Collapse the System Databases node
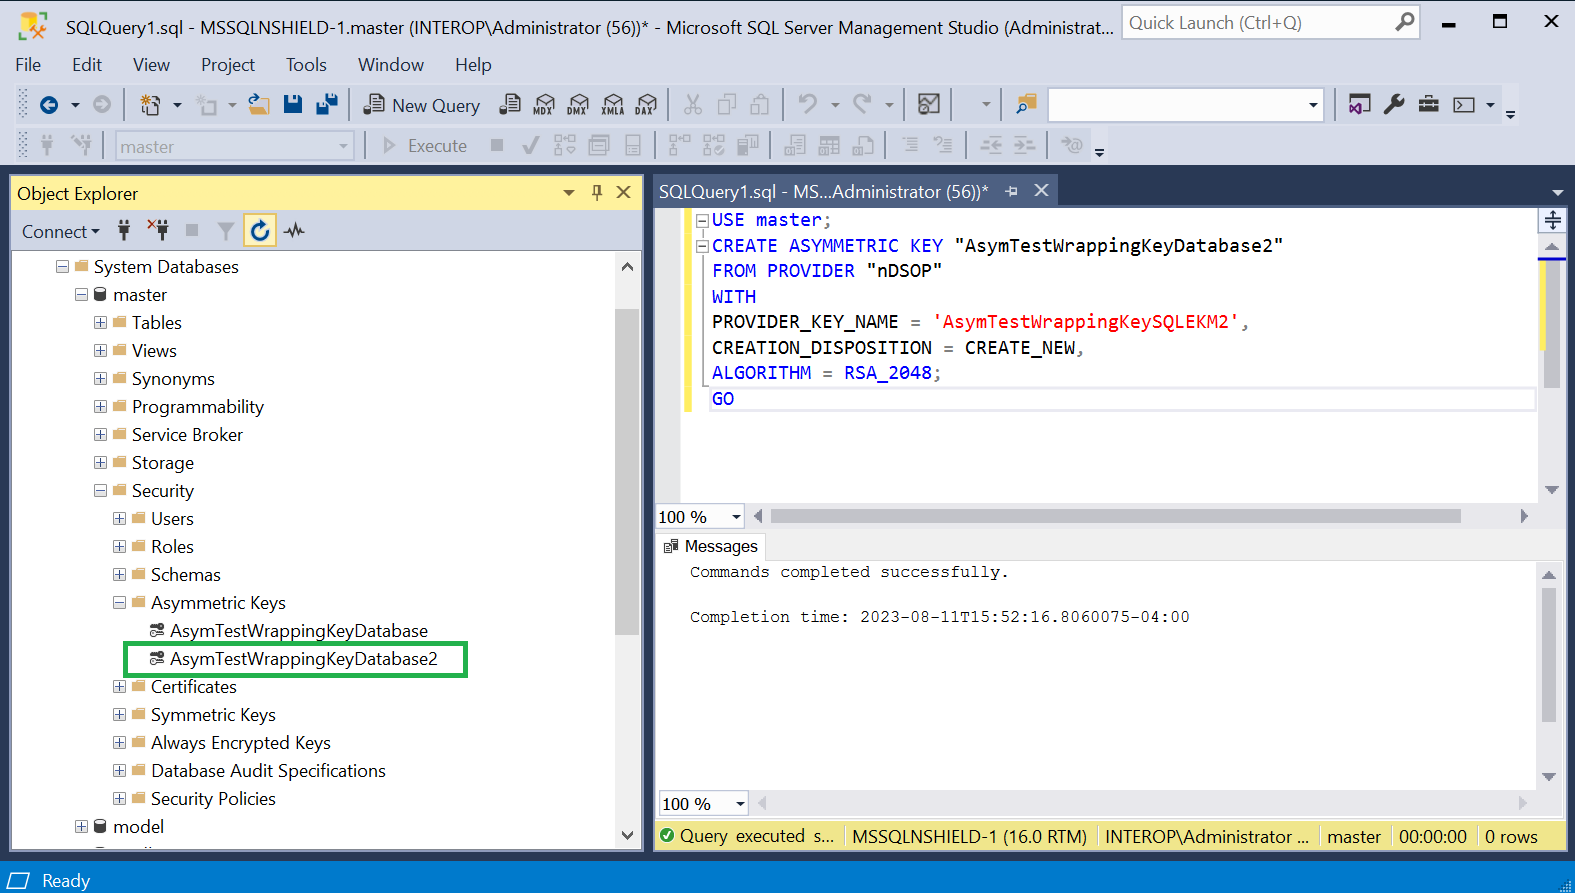This screenshot has width=1575, height=893. point(62,267)
